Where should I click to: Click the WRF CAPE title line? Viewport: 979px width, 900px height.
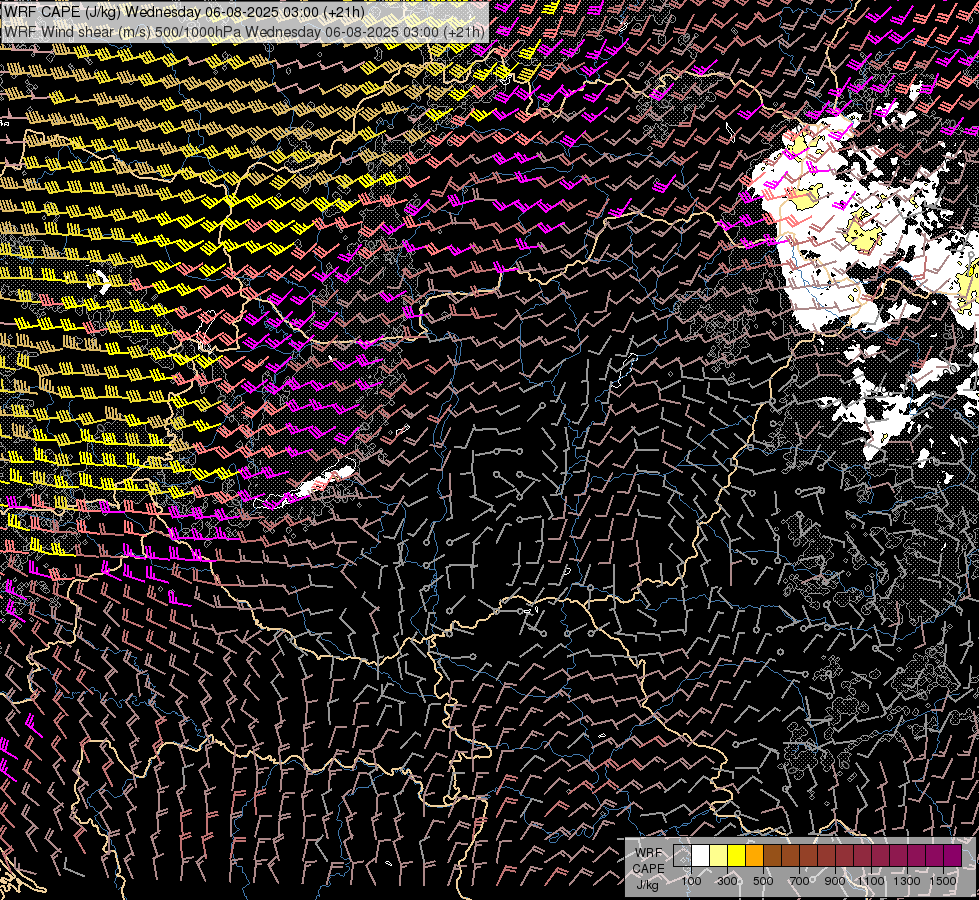[x=184, y=11]
